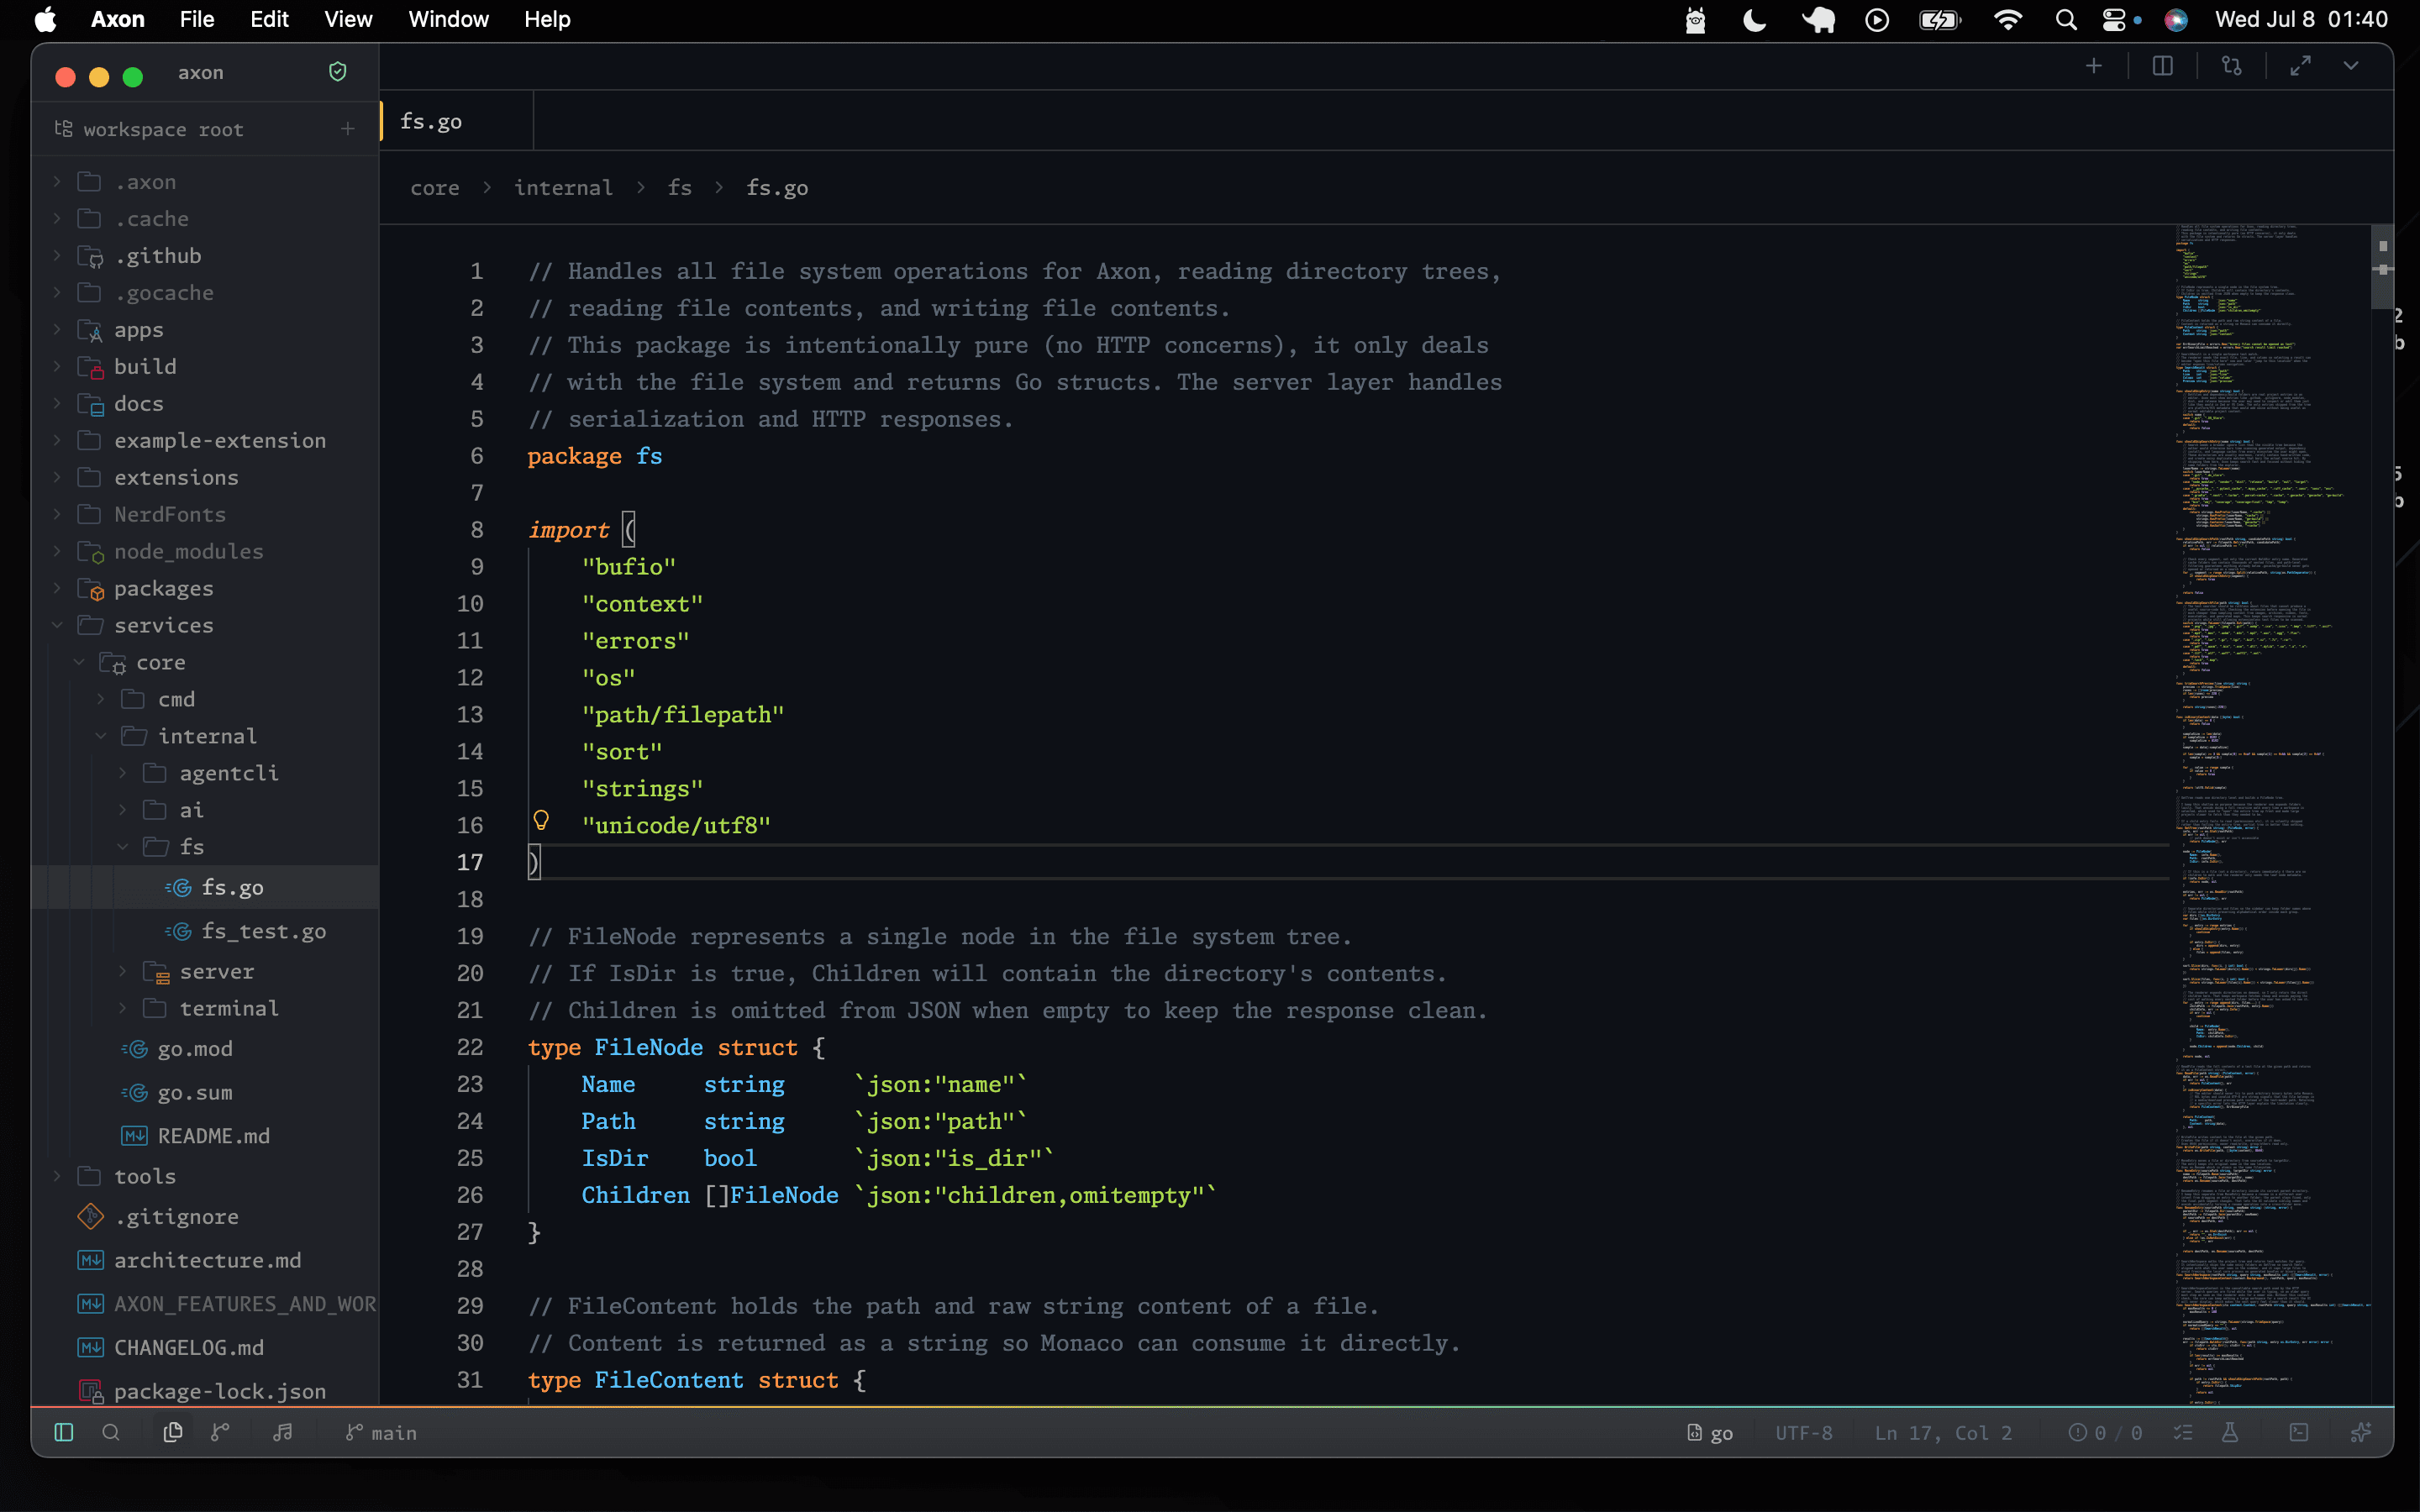
Task: Open the task checklist icon in status bar
Action: click(2183, 1432)
